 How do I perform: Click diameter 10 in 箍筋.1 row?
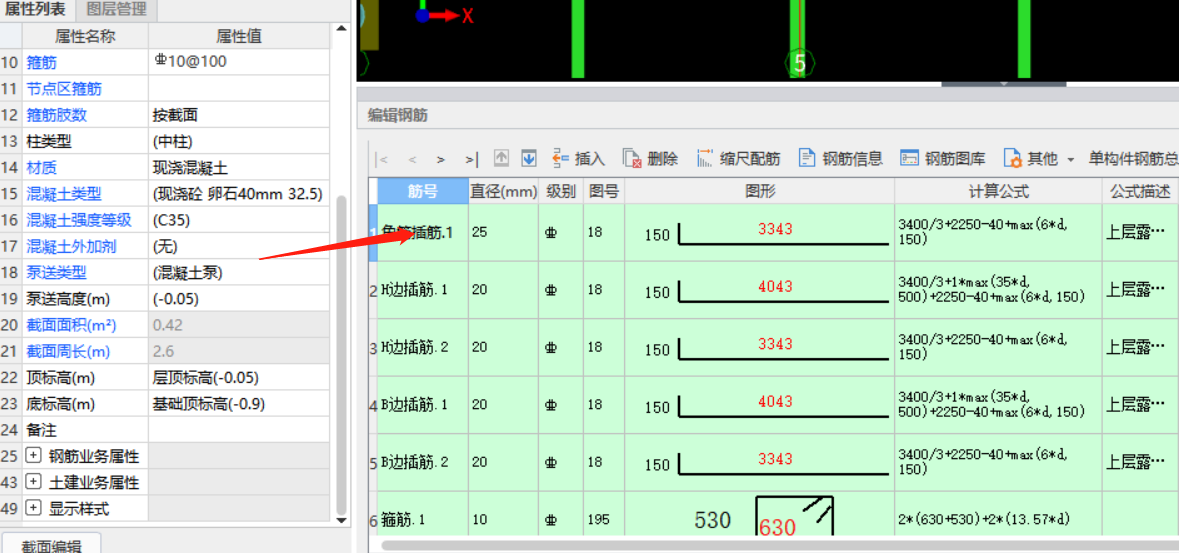pyautogui.click(x=503, y=518)
